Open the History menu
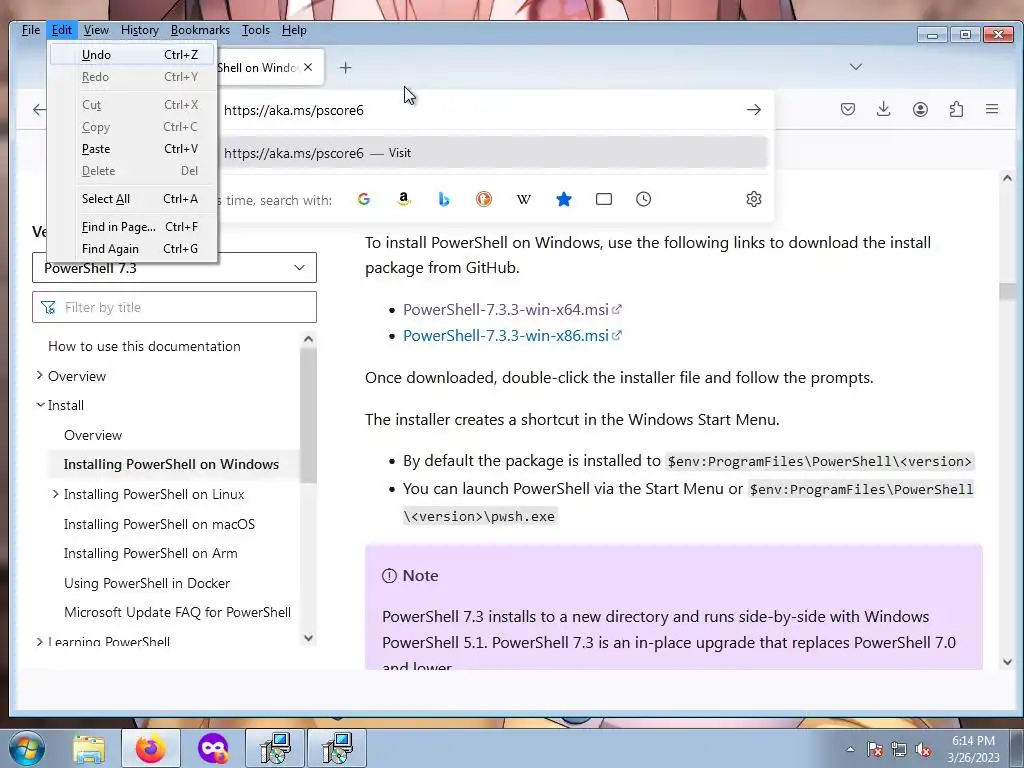 point(140,30)
